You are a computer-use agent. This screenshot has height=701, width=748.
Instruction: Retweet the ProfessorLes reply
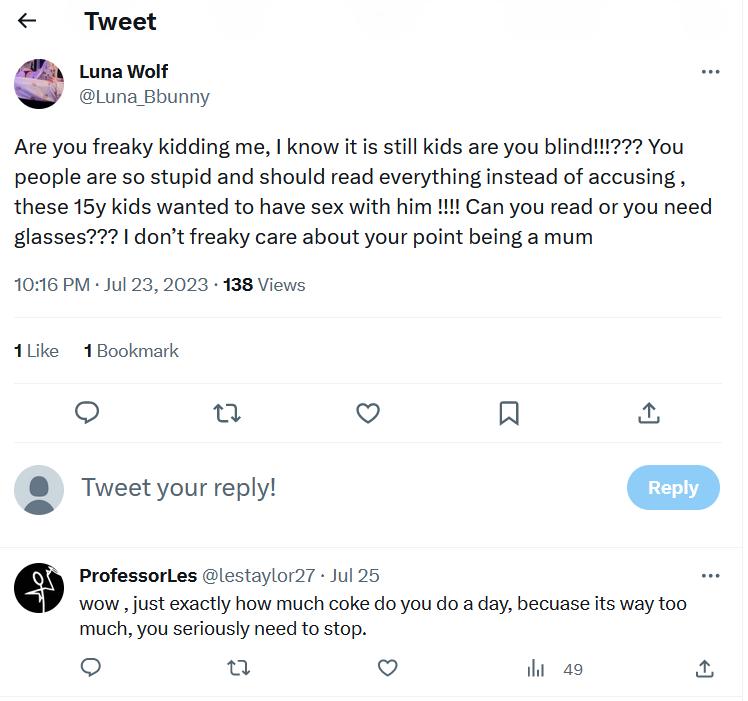point(239,668)
